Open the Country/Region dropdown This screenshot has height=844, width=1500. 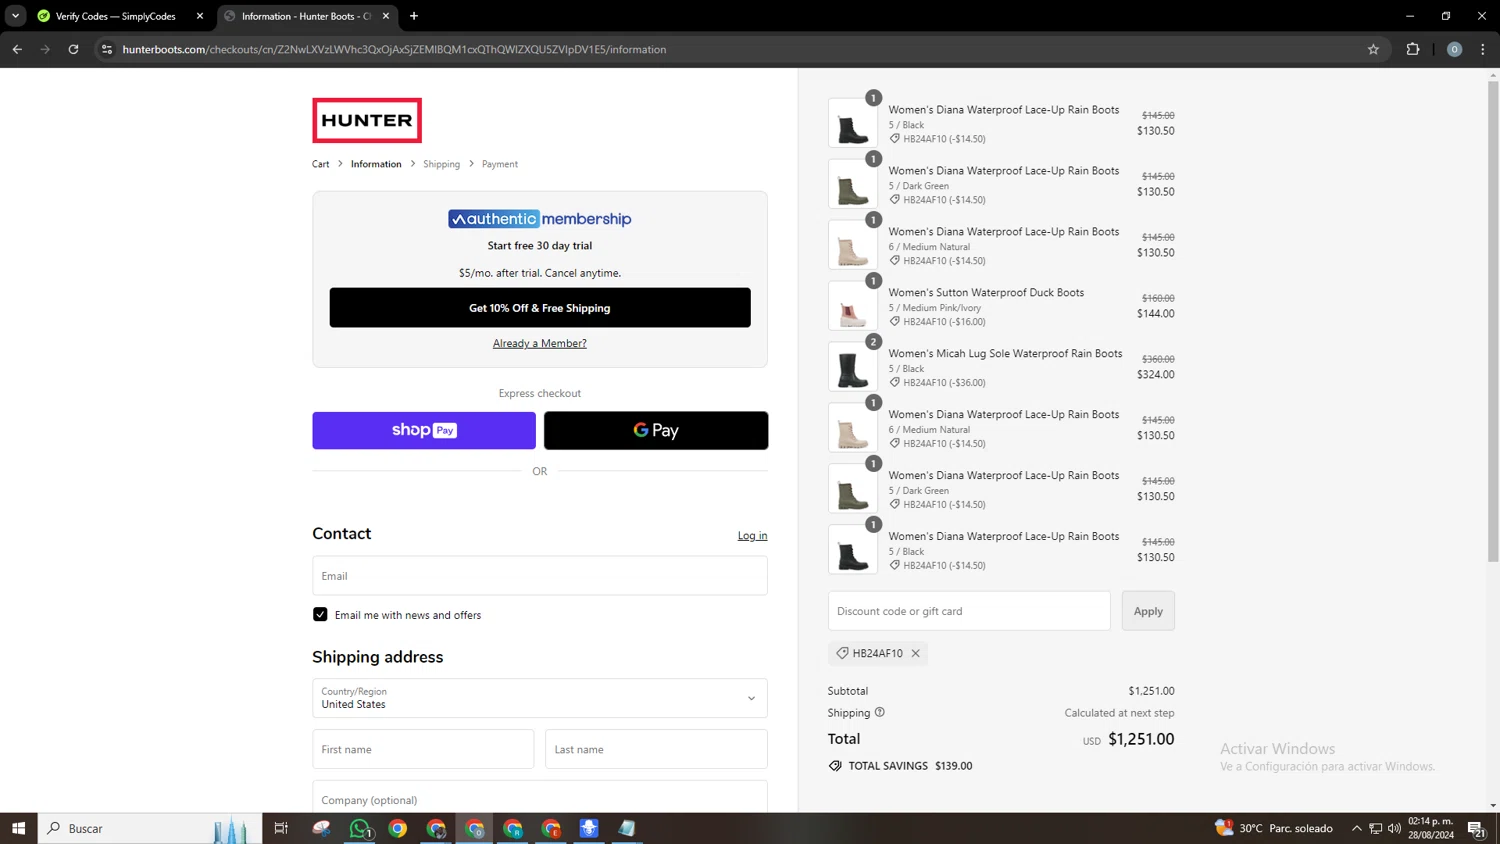[540, 698]
